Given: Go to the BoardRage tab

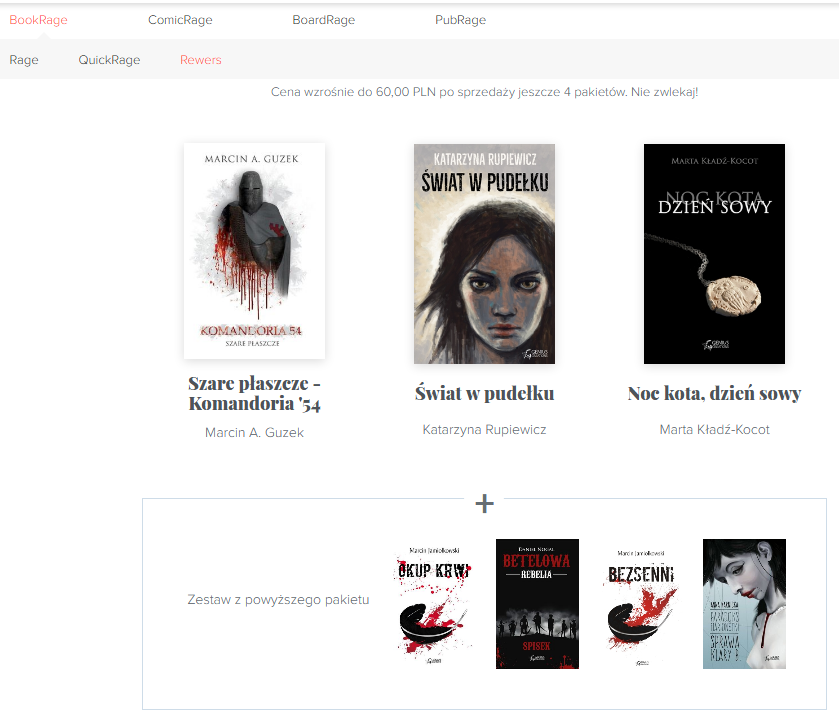Looking at the screenshot, I should coord(323,20).
